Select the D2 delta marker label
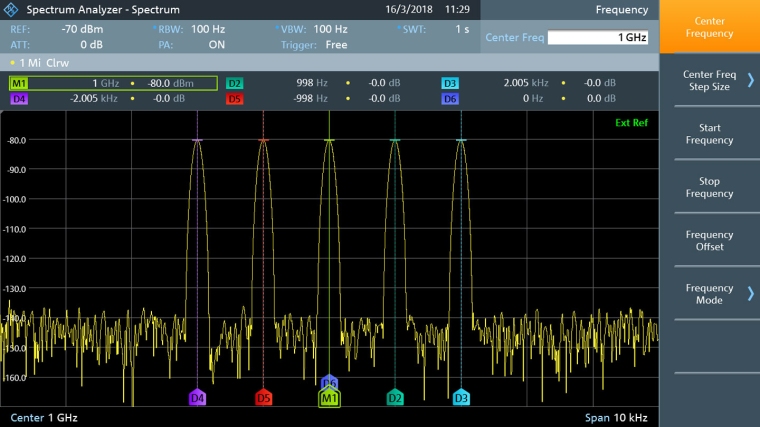760x427 pixels. [234, 83]
